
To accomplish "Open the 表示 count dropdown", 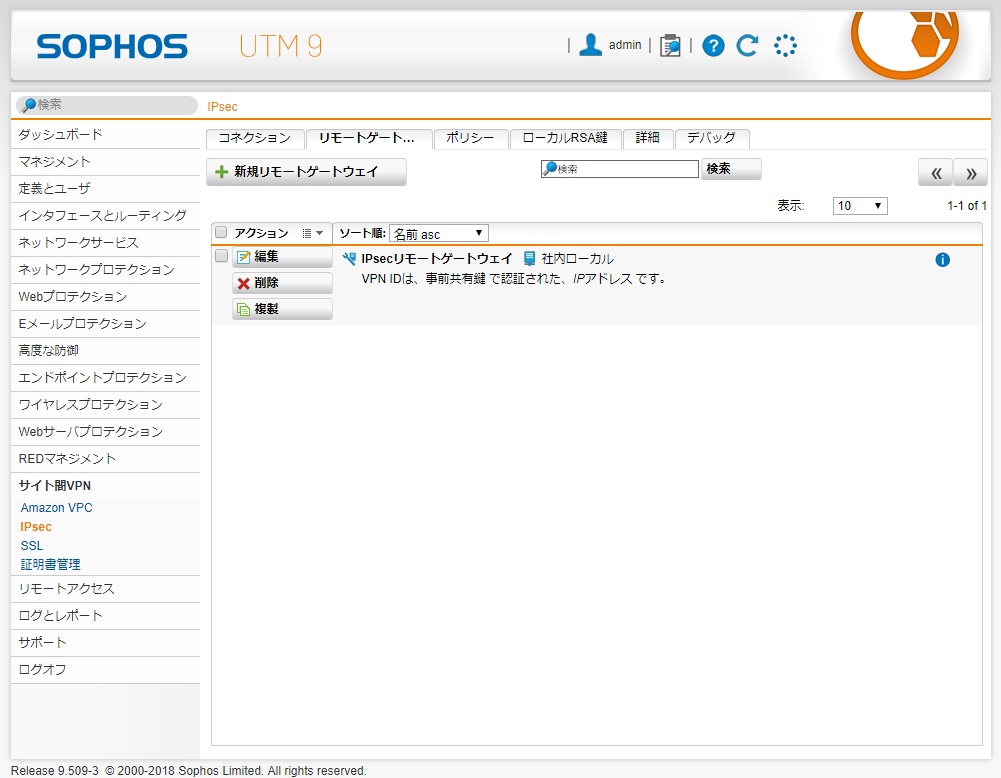I will coord(859,206).
